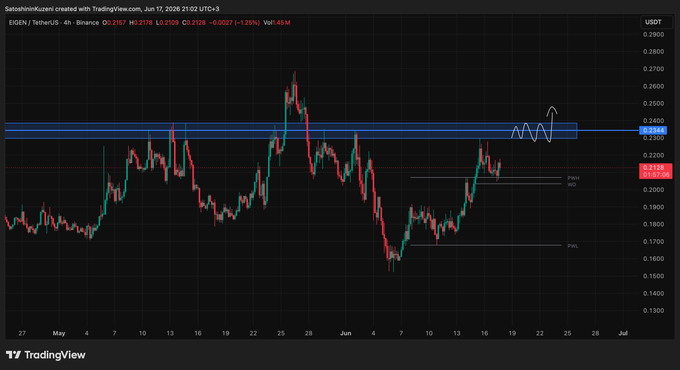680x370 pixels.
Task: Click the change value −0.0027 (−1.25%)
Action: [235, 23]
